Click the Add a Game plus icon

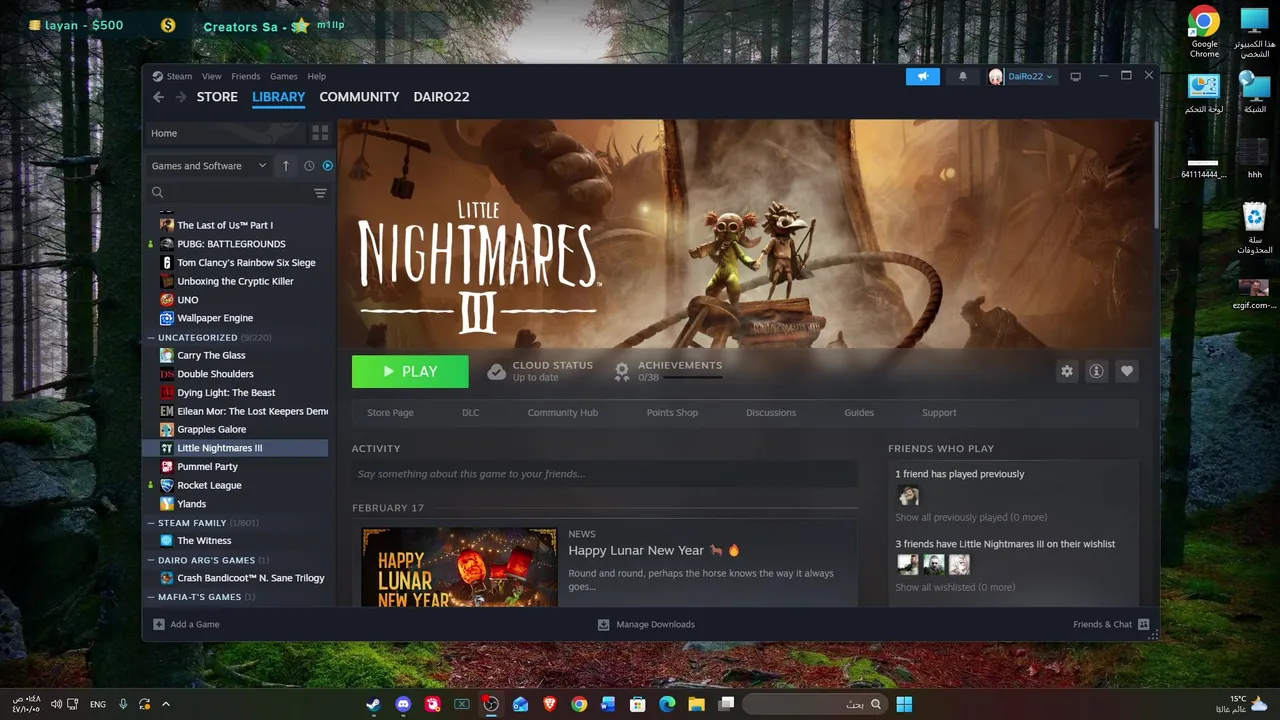click(159, 624)
